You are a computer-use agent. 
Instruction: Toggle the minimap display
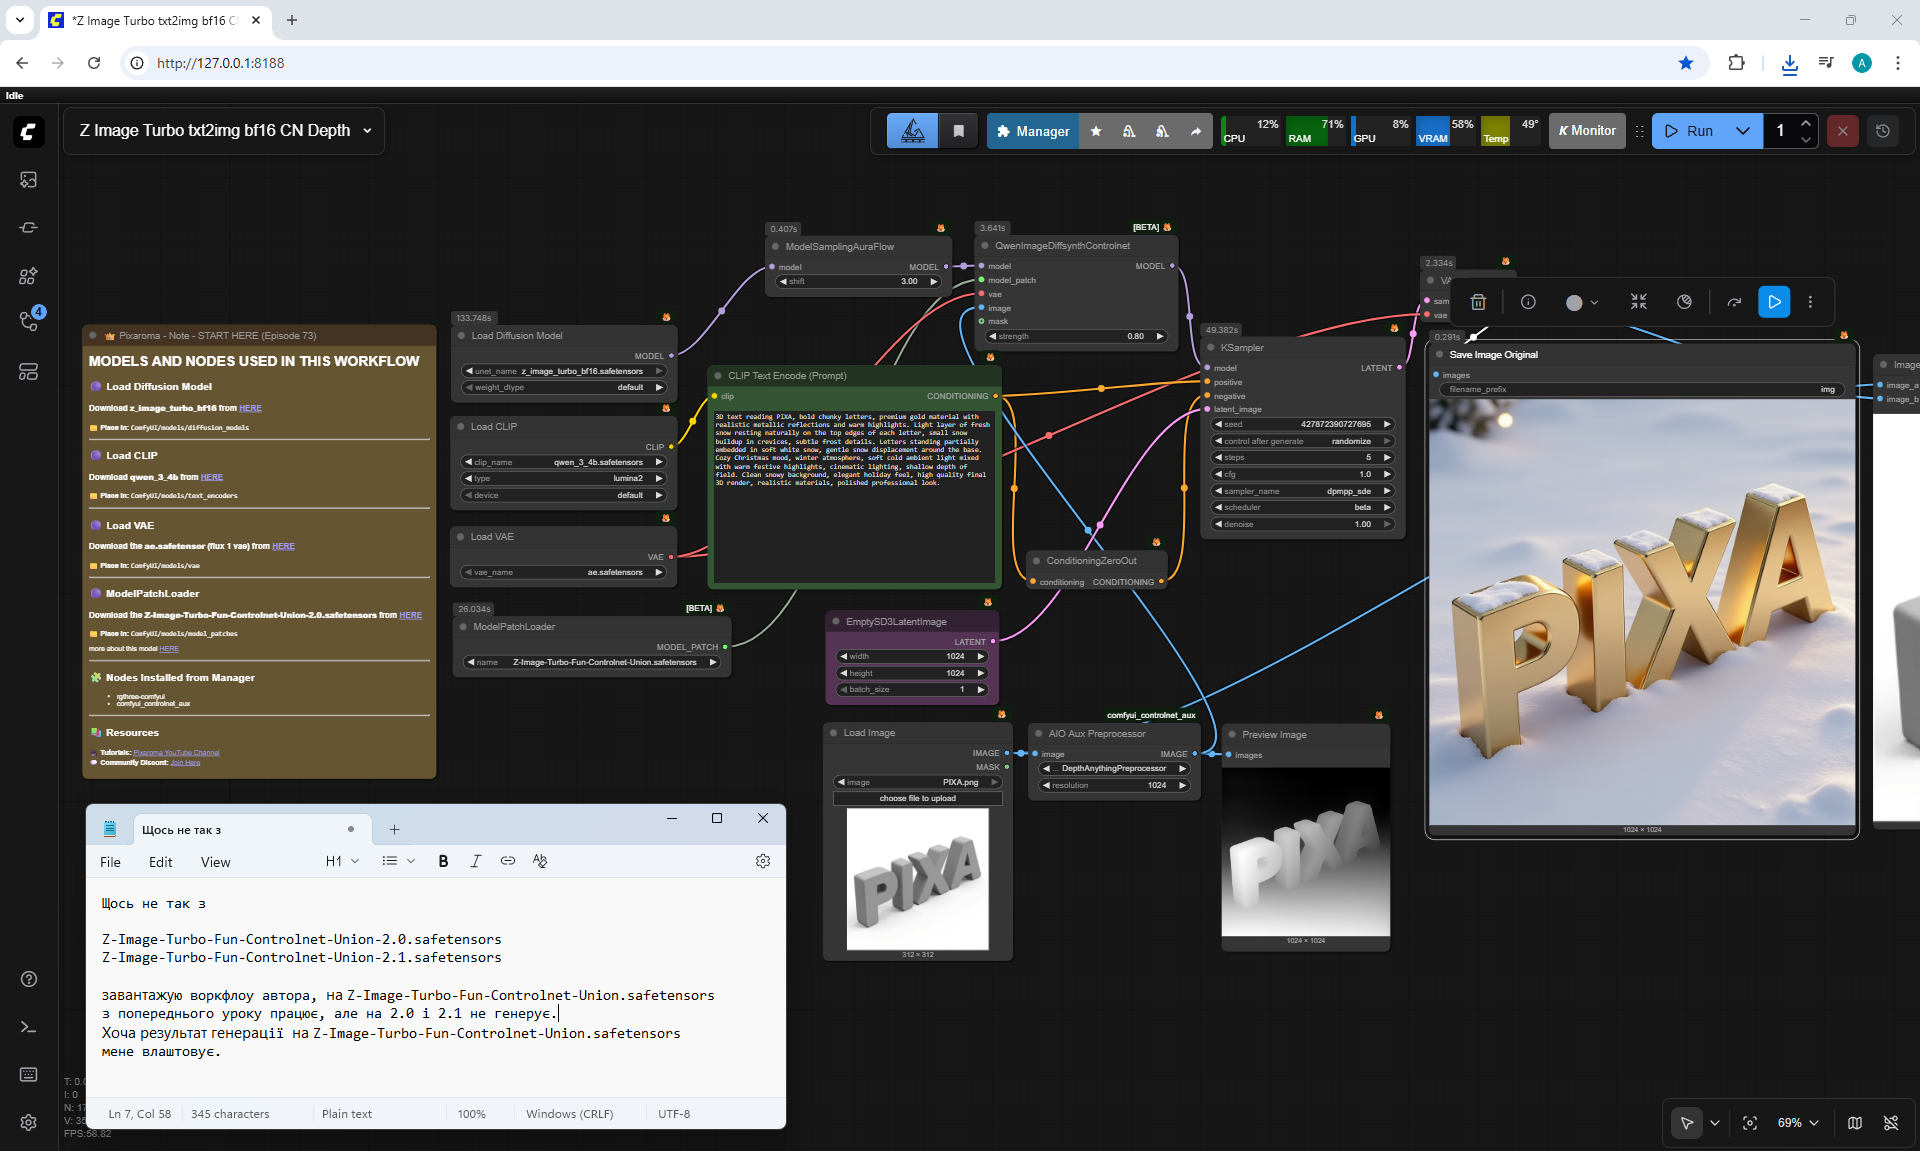pos(1855,1123)
